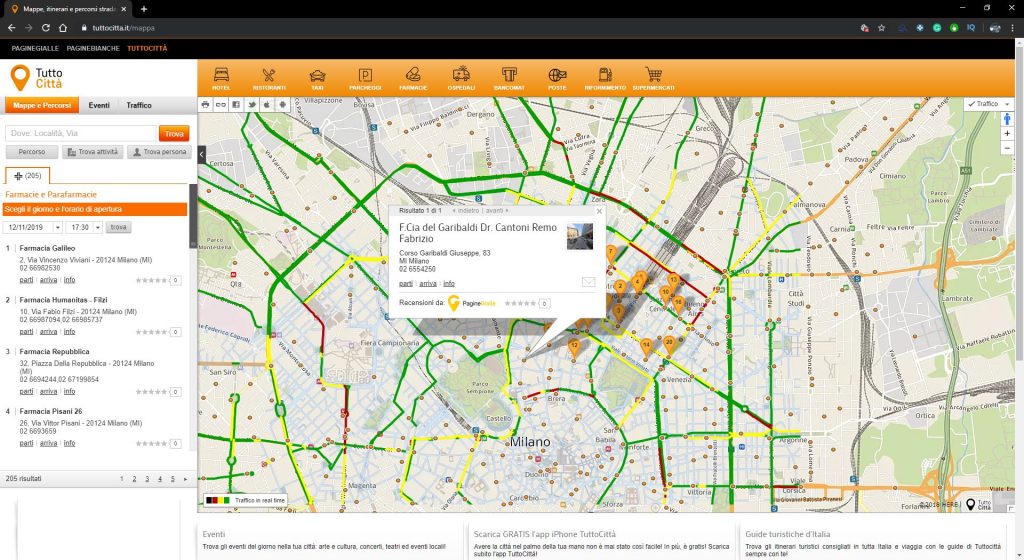The image size is (1024, 560).
Task: Click the print map icon
Action: pyautogui.click(x=206, y=104)
